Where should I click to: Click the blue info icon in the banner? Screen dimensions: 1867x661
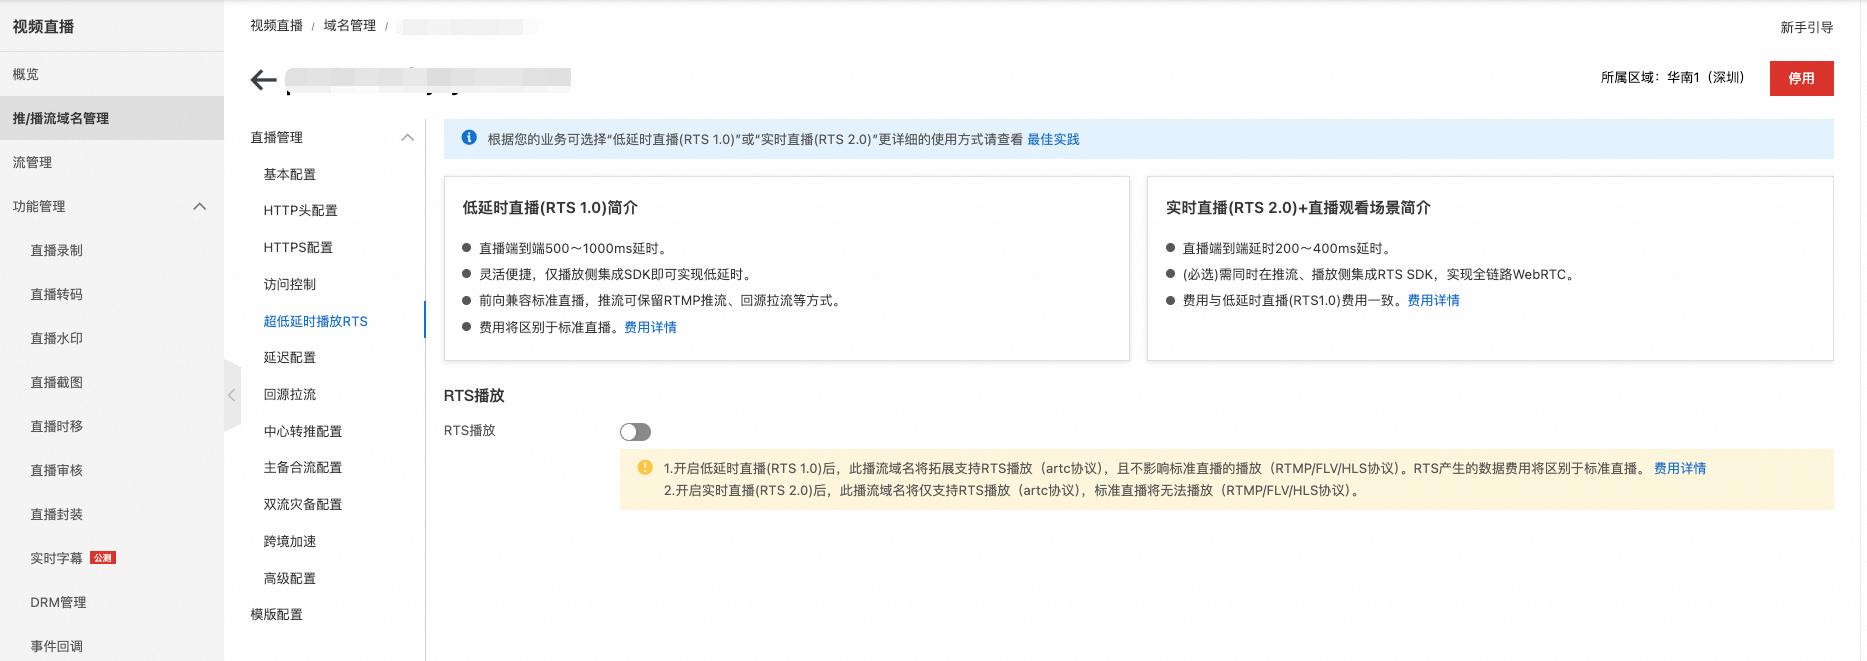469,138
